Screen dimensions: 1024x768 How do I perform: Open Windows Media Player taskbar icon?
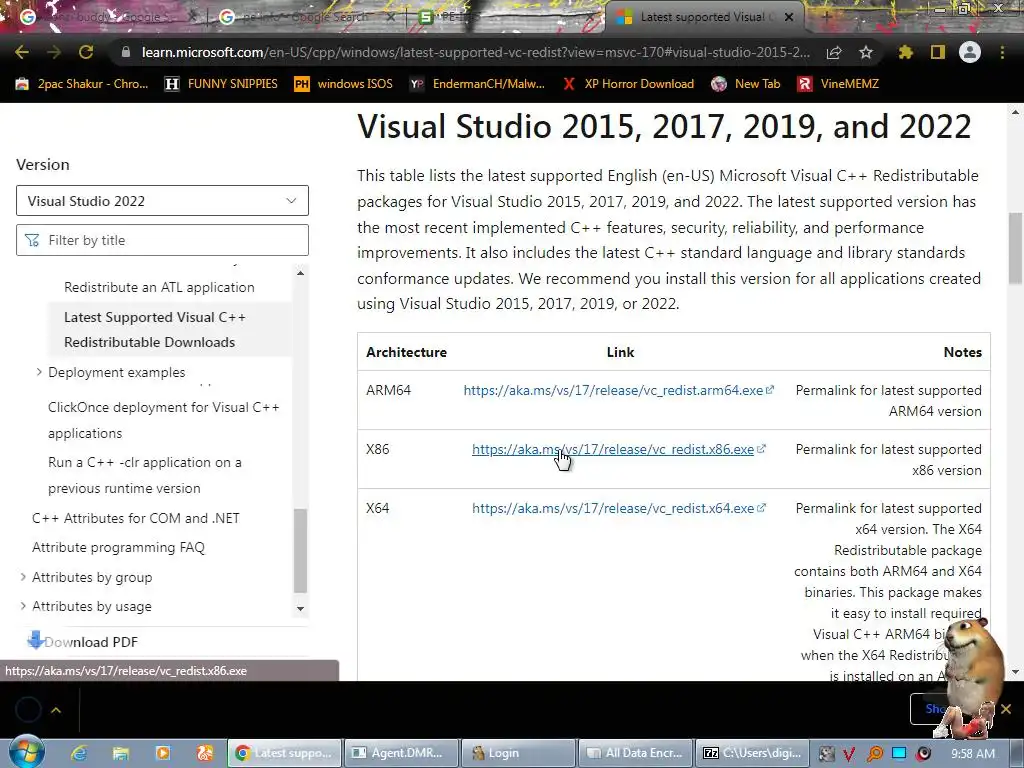[163, 753]
